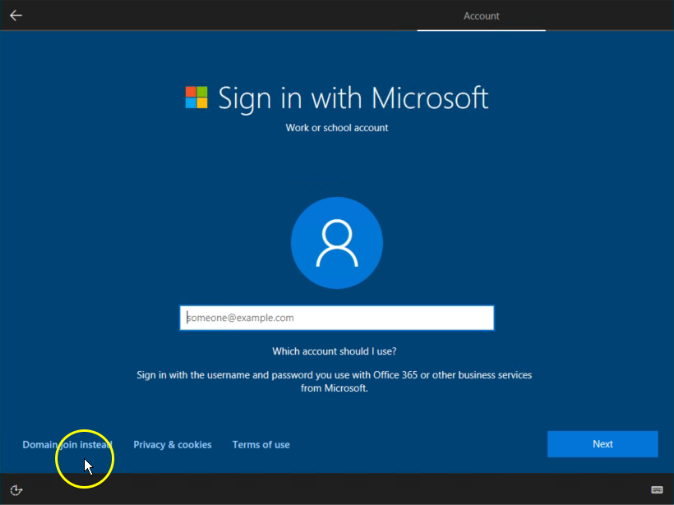The height and width of the screenshot is (505, 674).
Task: Click the 'Work or school account' text
Action: [337, 128]
